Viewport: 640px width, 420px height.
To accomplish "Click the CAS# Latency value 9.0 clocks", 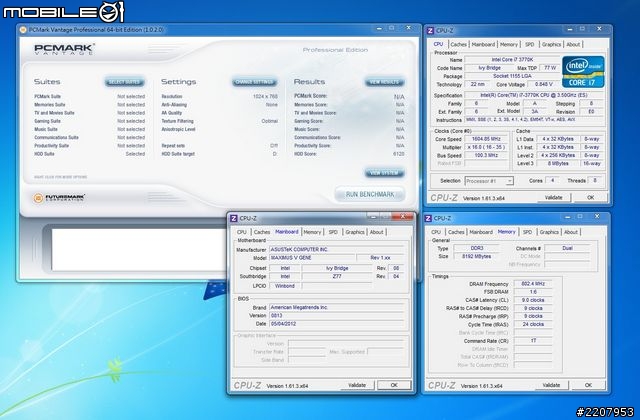I will tap(533, 300).
